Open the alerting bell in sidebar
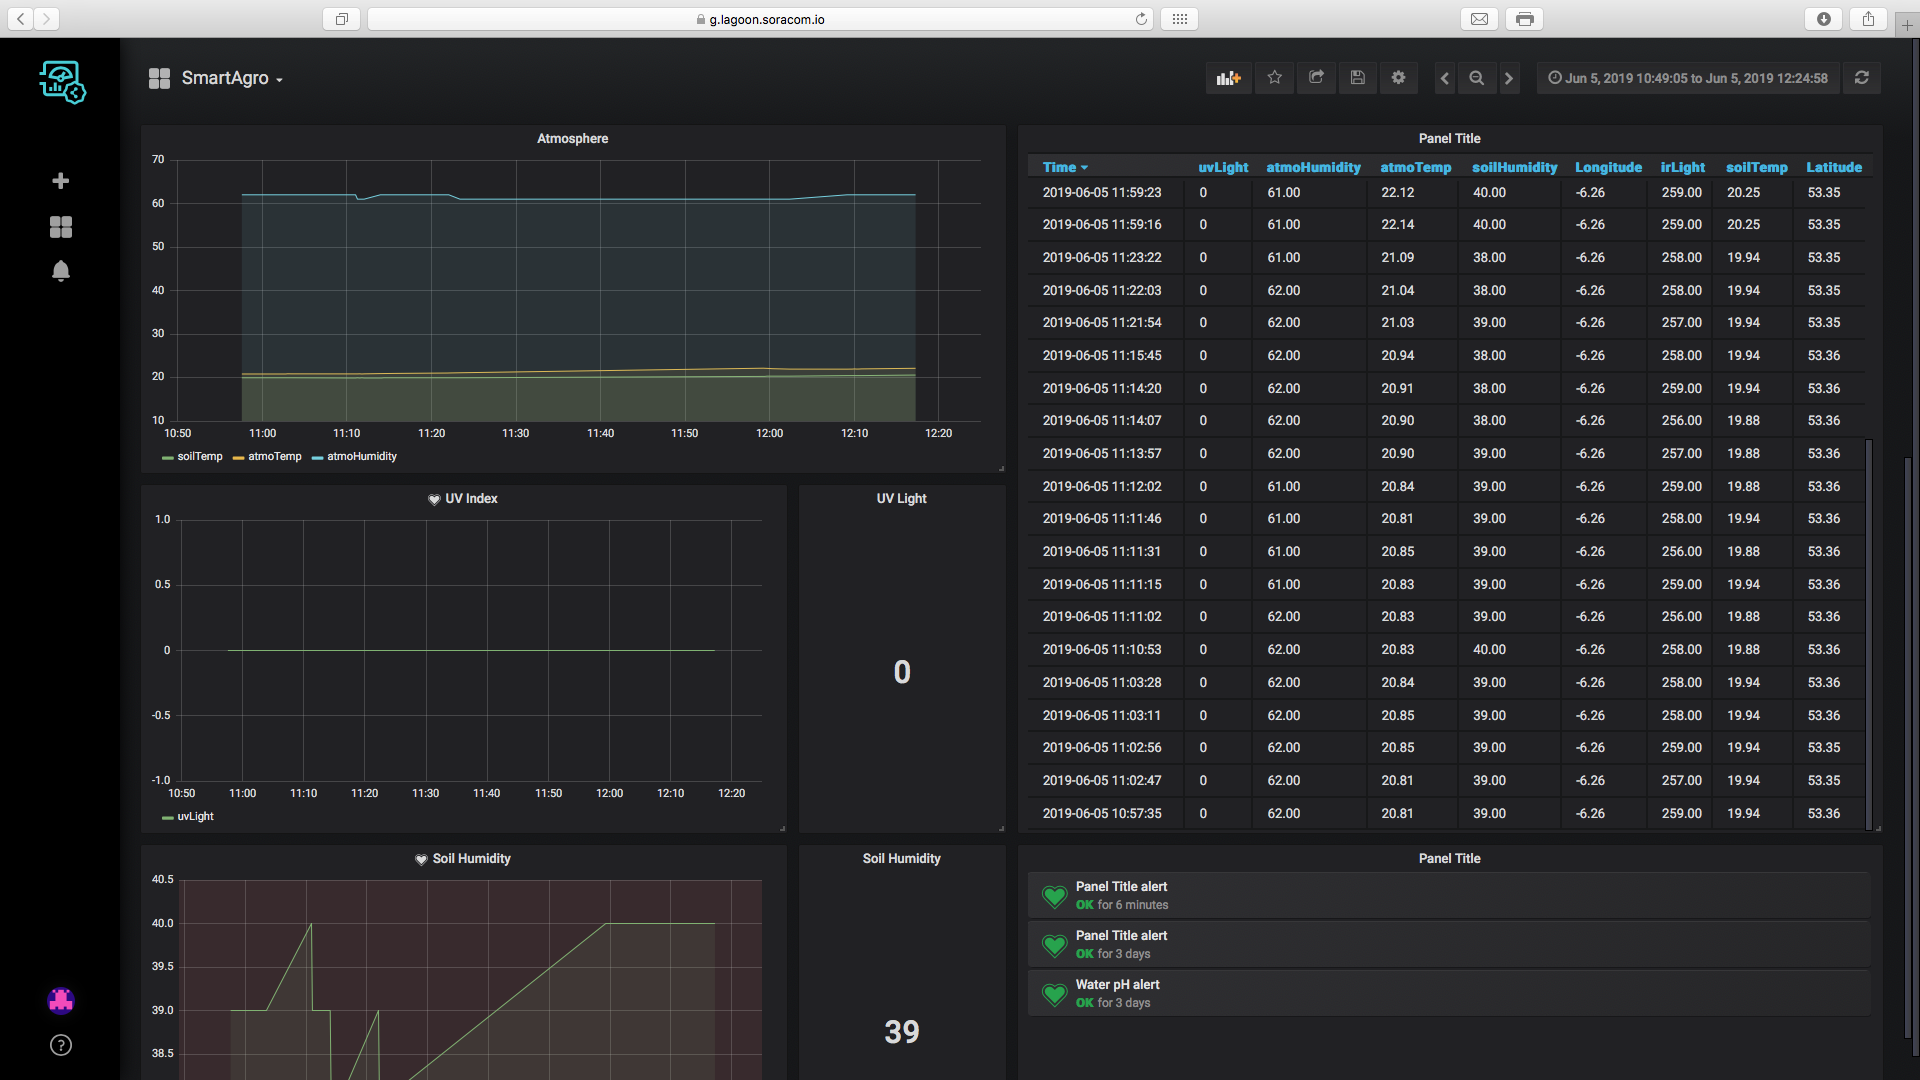This screenshot has height=1080, width=1920. (x=61, y=271)
